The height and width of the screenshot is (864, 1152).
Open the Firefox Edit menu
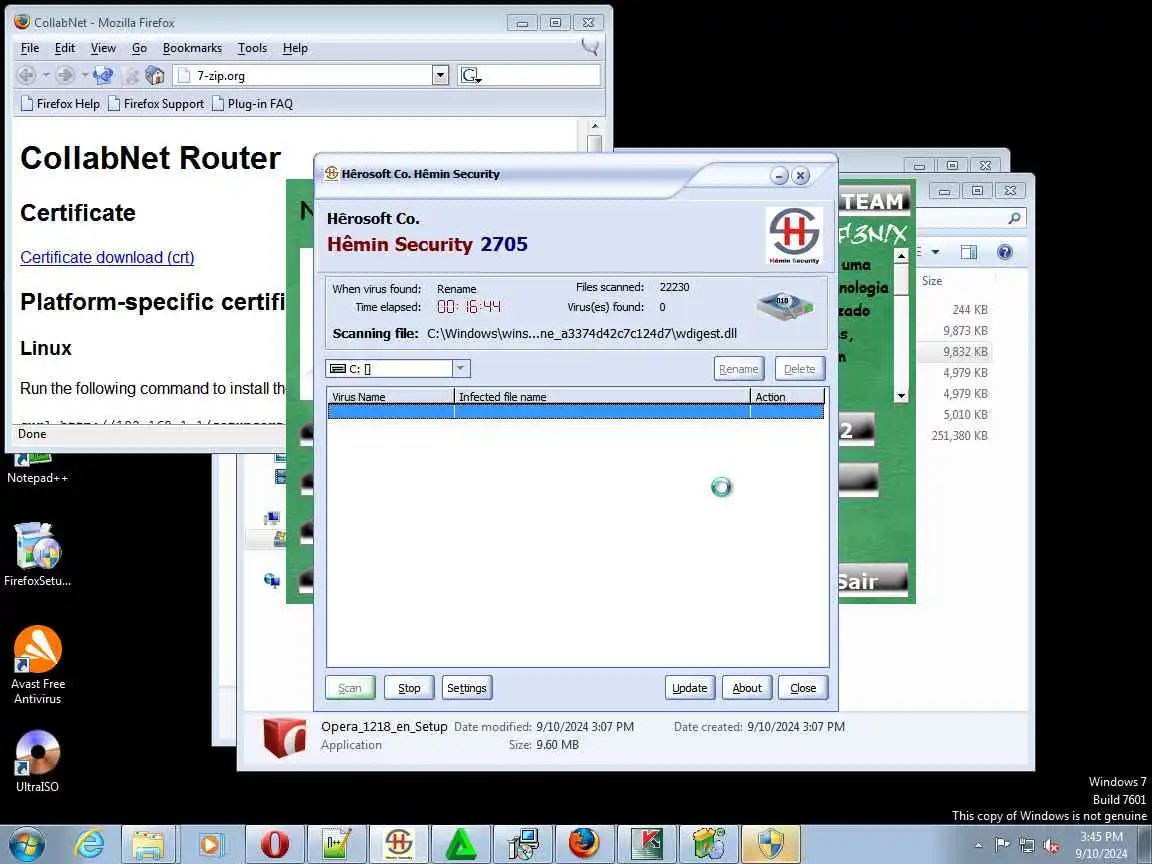coord(65,48)
